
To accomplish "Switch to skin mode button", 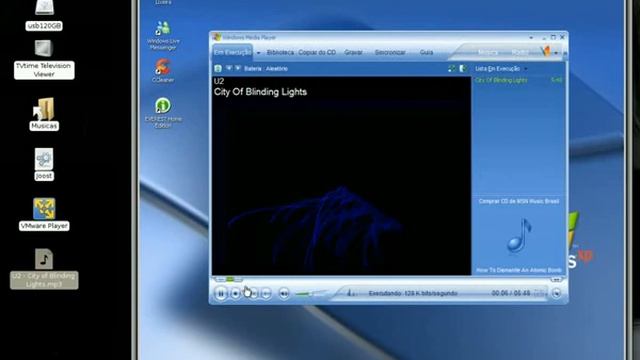I will coord(556,293).
